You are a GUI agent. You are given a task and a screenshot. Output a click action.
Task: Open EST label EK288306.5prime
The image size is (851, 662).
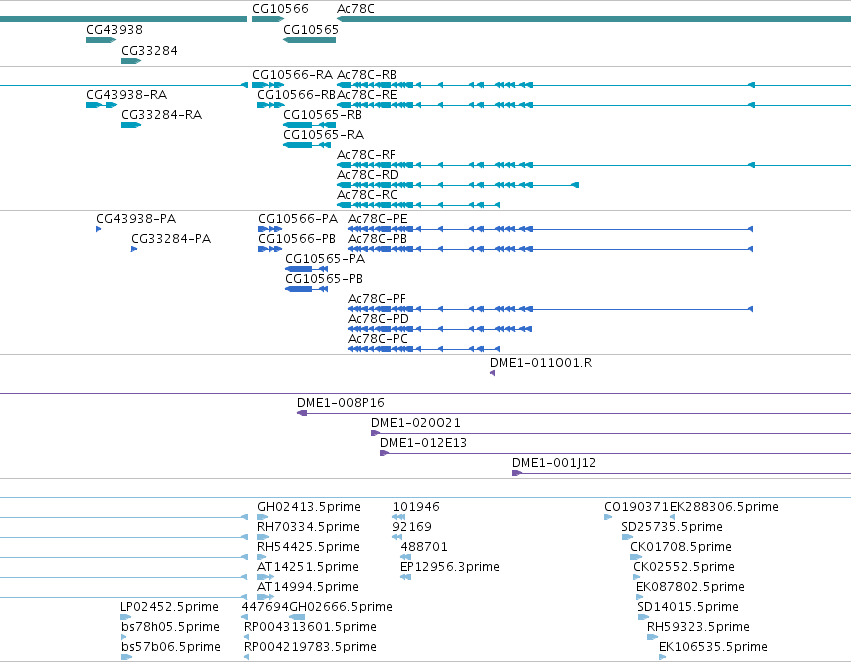point(725,507)
